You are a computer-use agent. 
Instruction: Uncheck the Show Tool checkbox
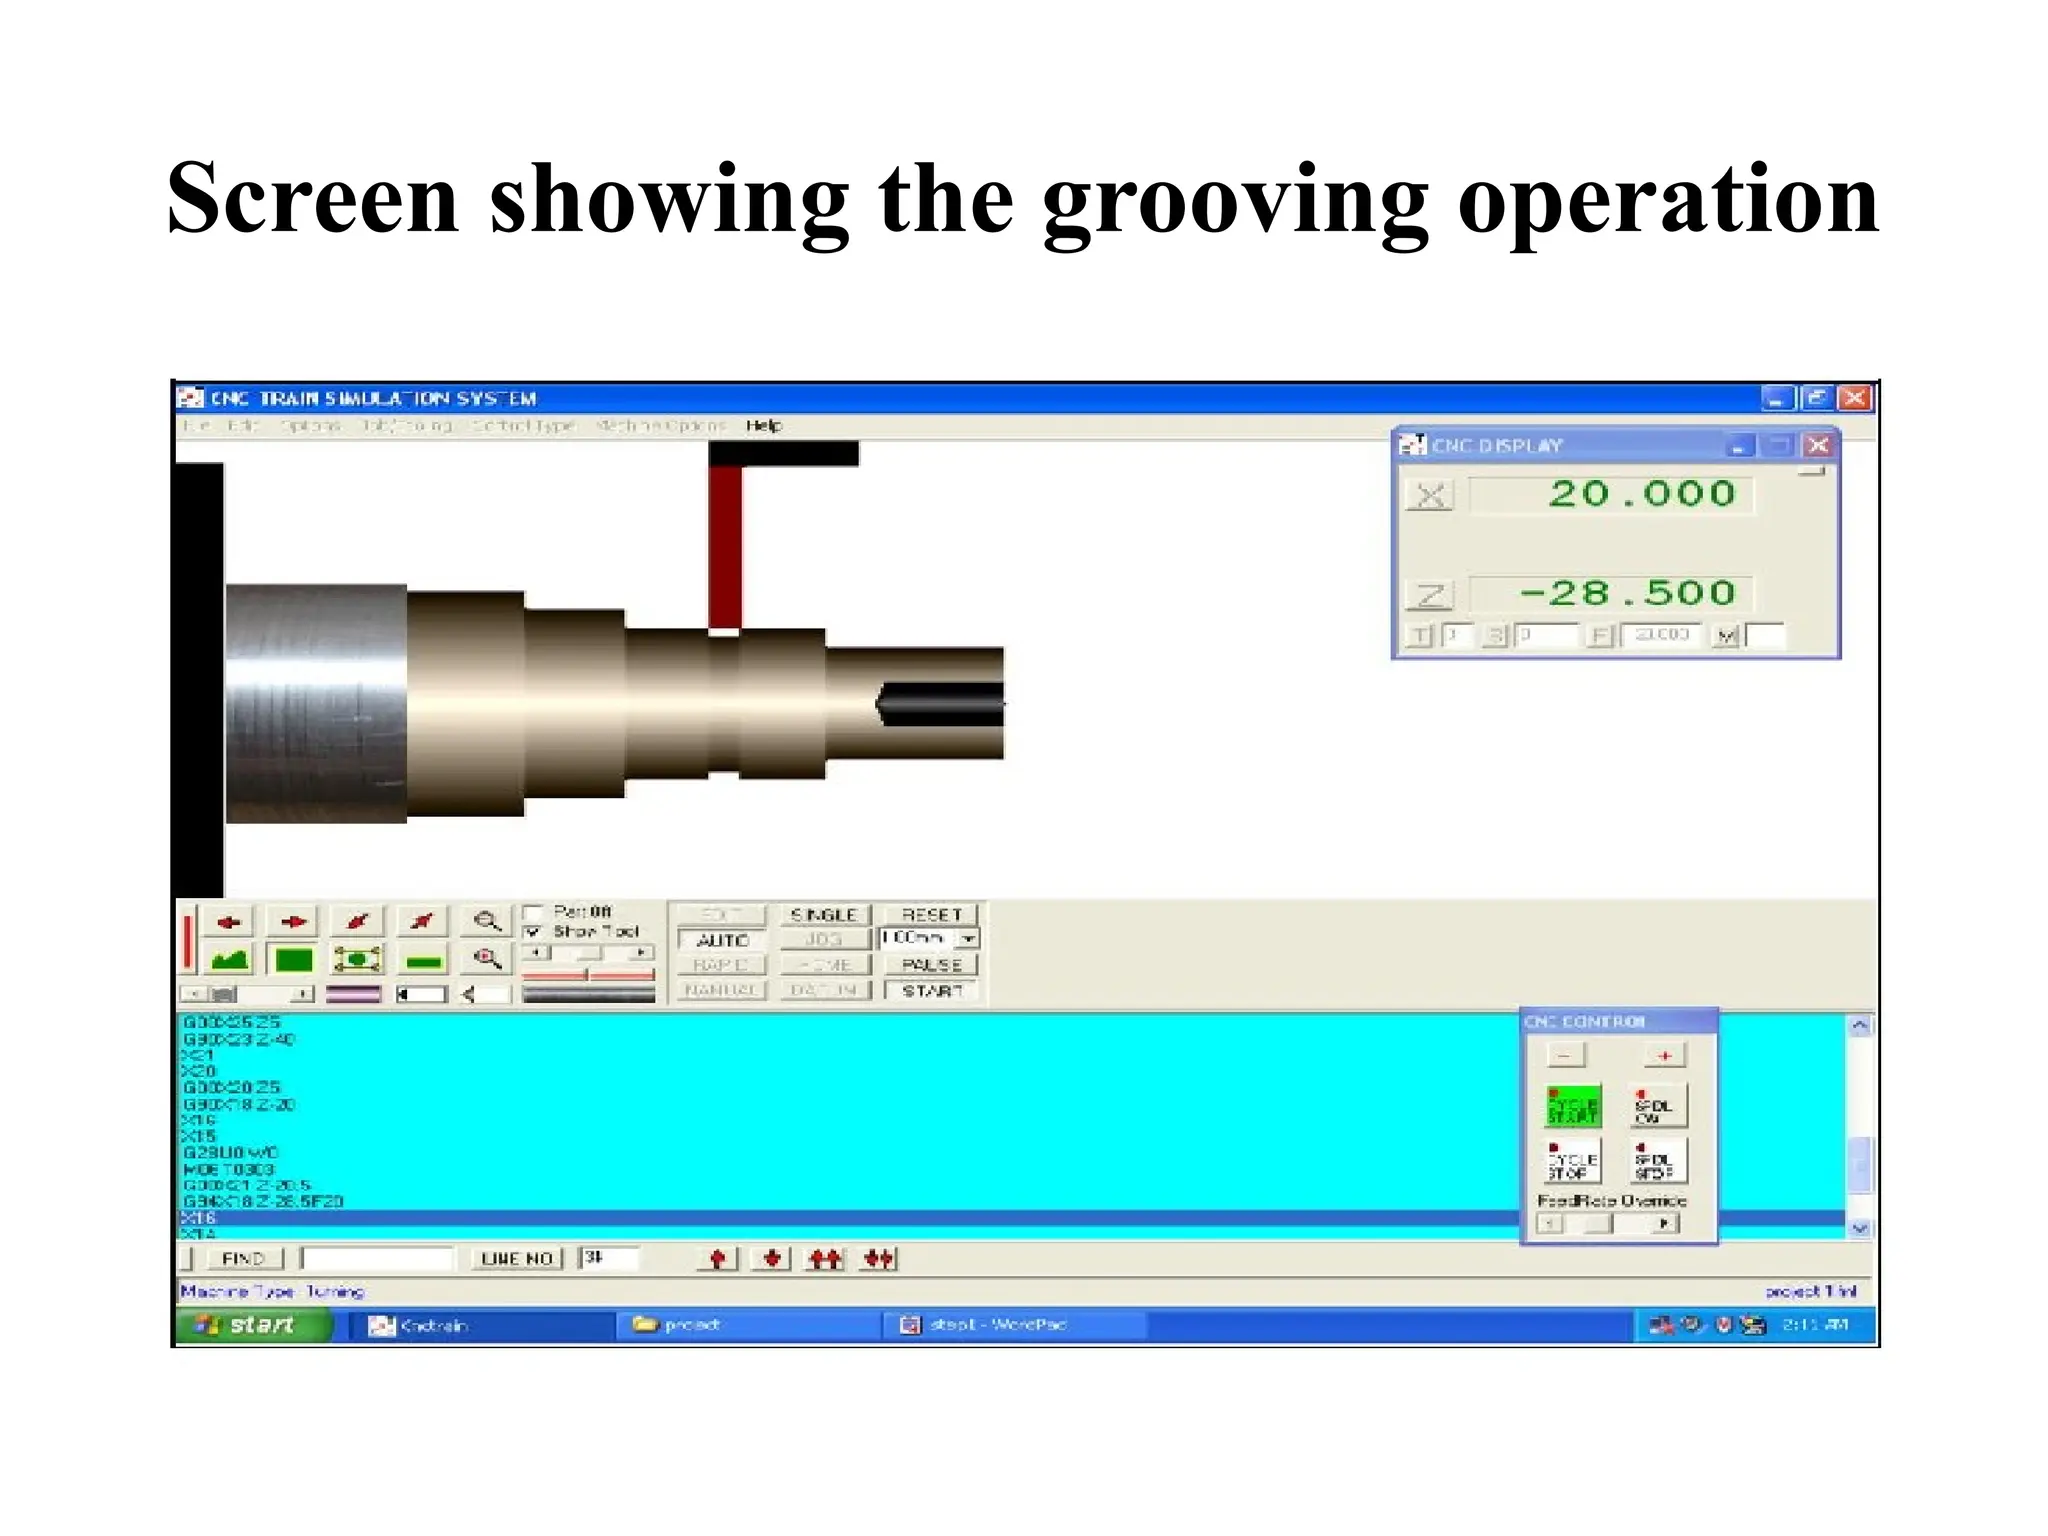click(533, 932)
